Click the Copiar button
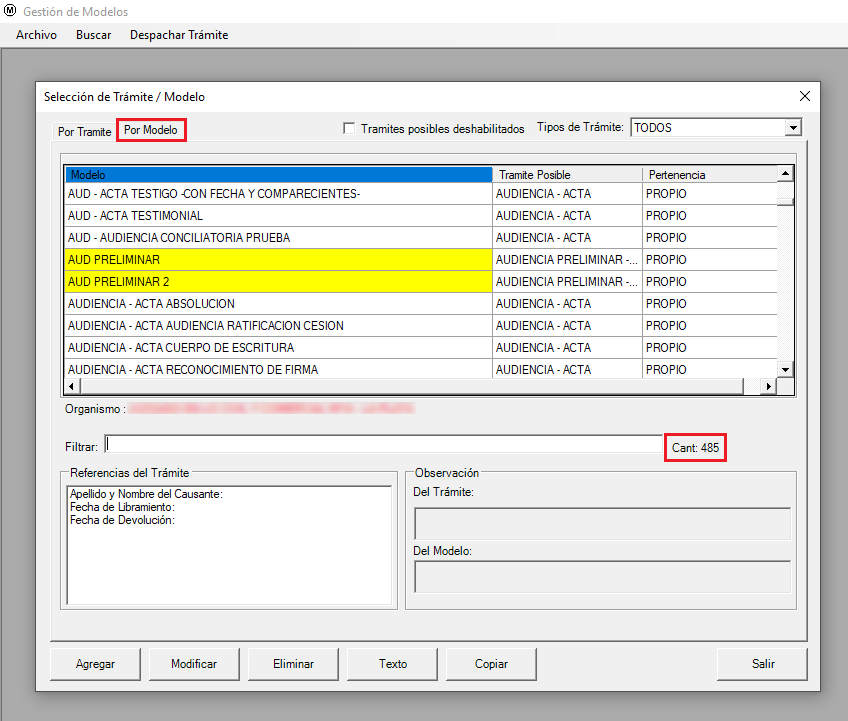The height and width of the screenshot is (721, 848). (x=491, y=664)
